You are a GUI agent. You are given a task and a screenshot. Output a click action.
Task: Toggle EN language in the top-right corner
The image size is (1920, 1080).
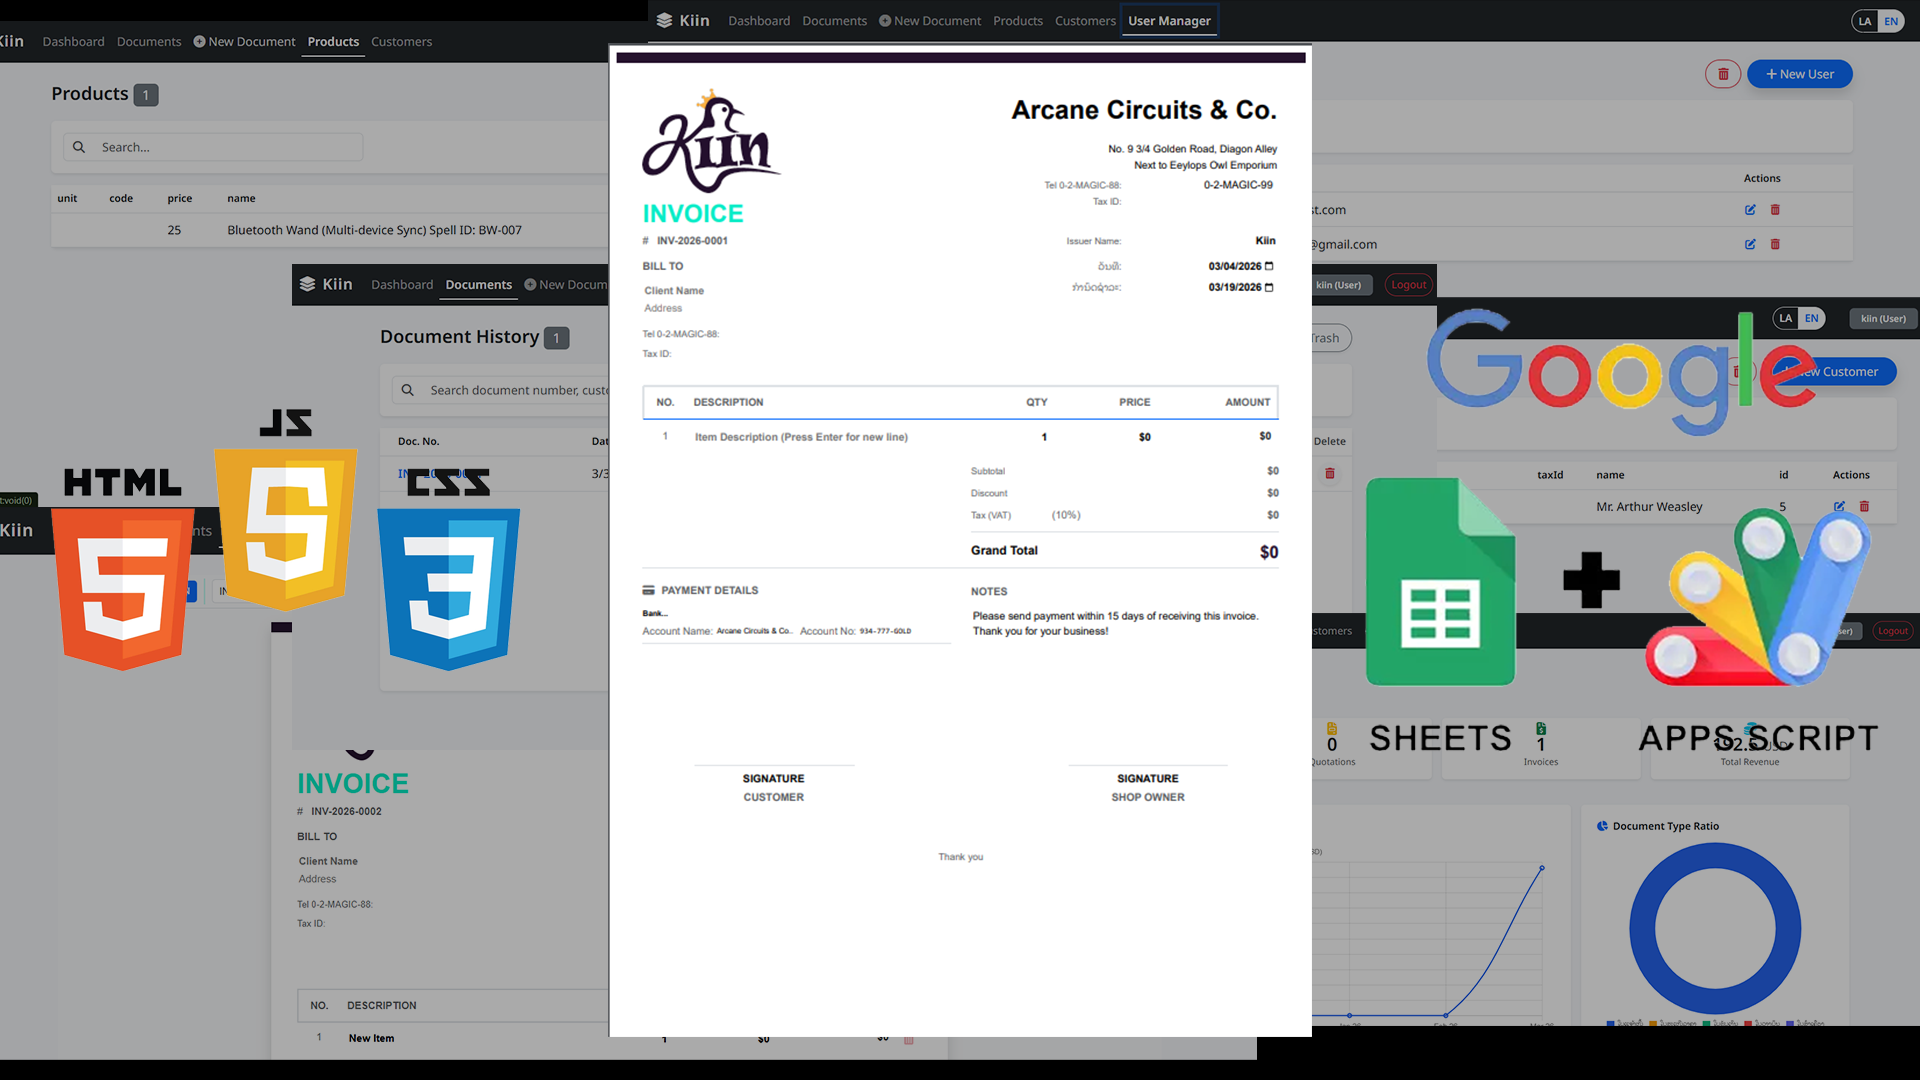[x=1891, y=20]
